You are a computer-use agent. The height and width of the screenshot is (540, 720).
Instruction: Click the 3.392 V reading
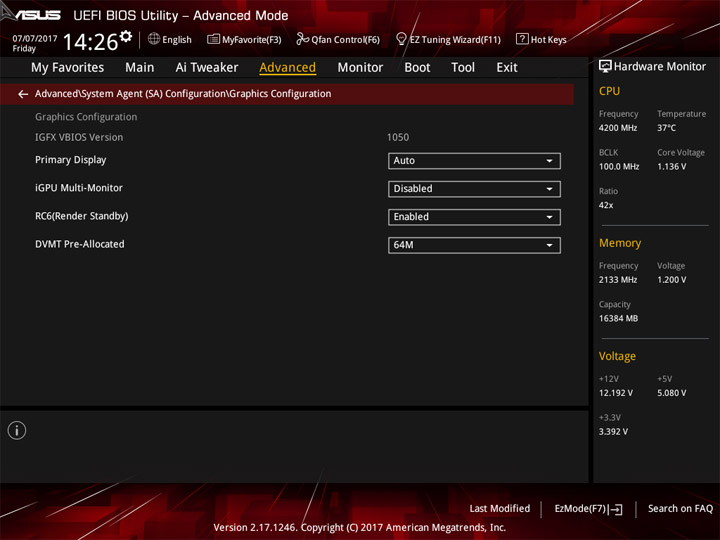click(x=613, y=432)
